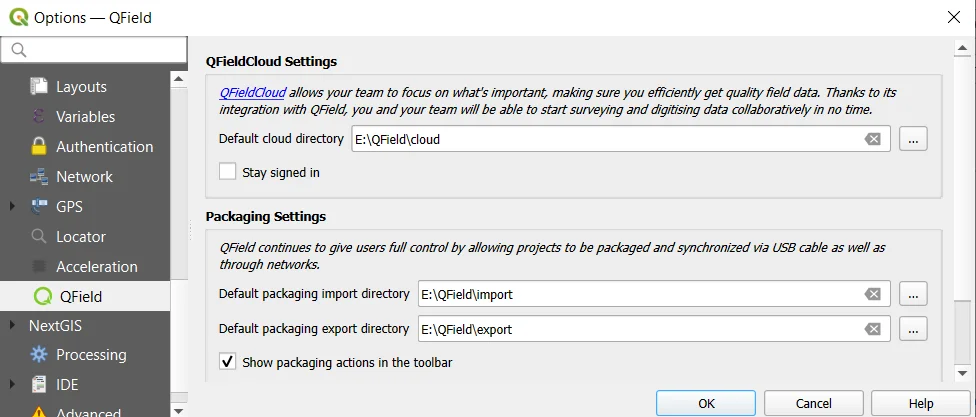This screenshot has height=417, width=976.
Task: Click the Network icon in sidebar
Action: tap(39, 176)
